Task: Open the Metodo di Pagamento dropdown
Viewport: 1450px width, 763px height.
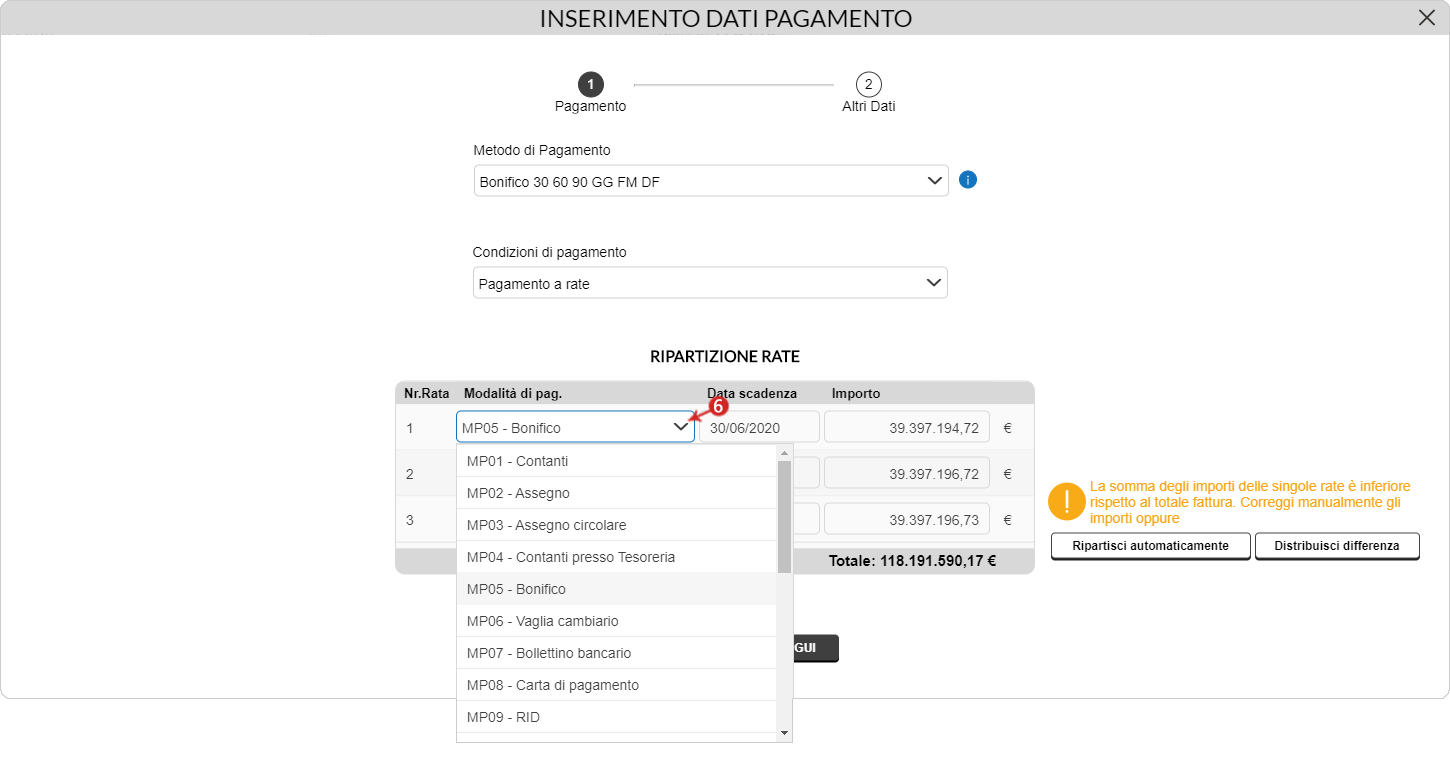Action: tap(710, 181)
